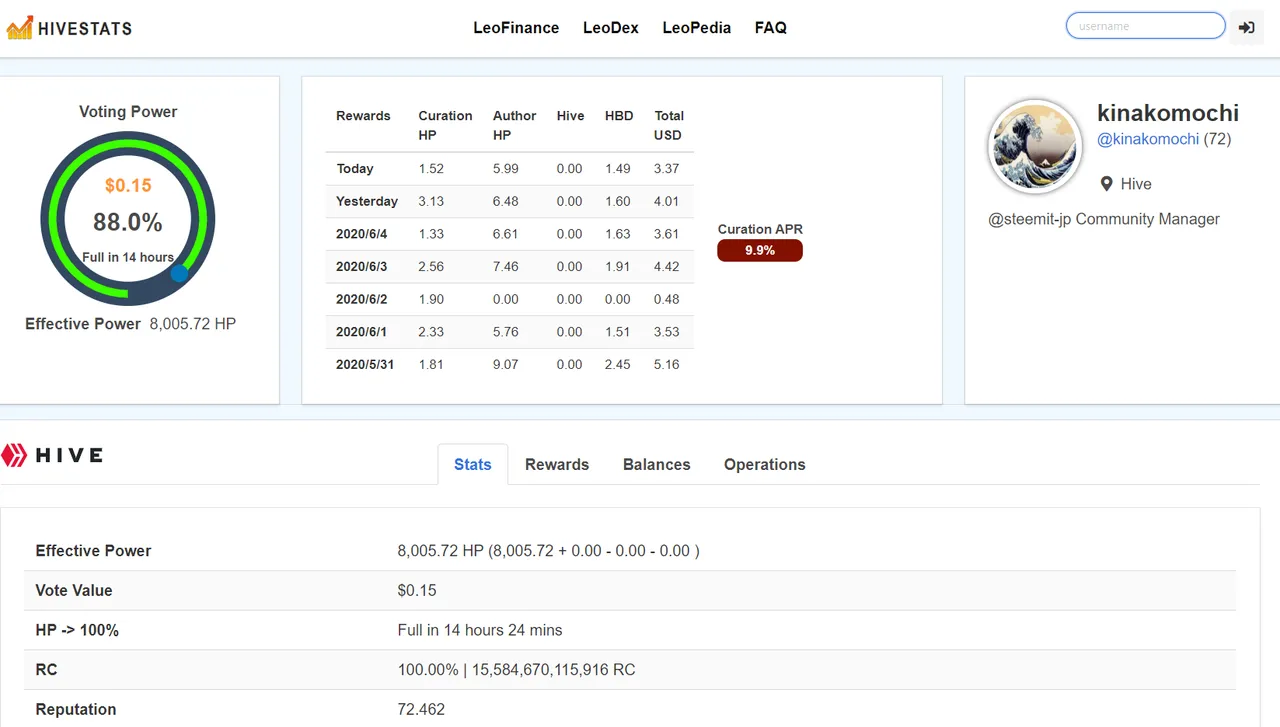Click the HBD column header

click(x=619, y=116)
